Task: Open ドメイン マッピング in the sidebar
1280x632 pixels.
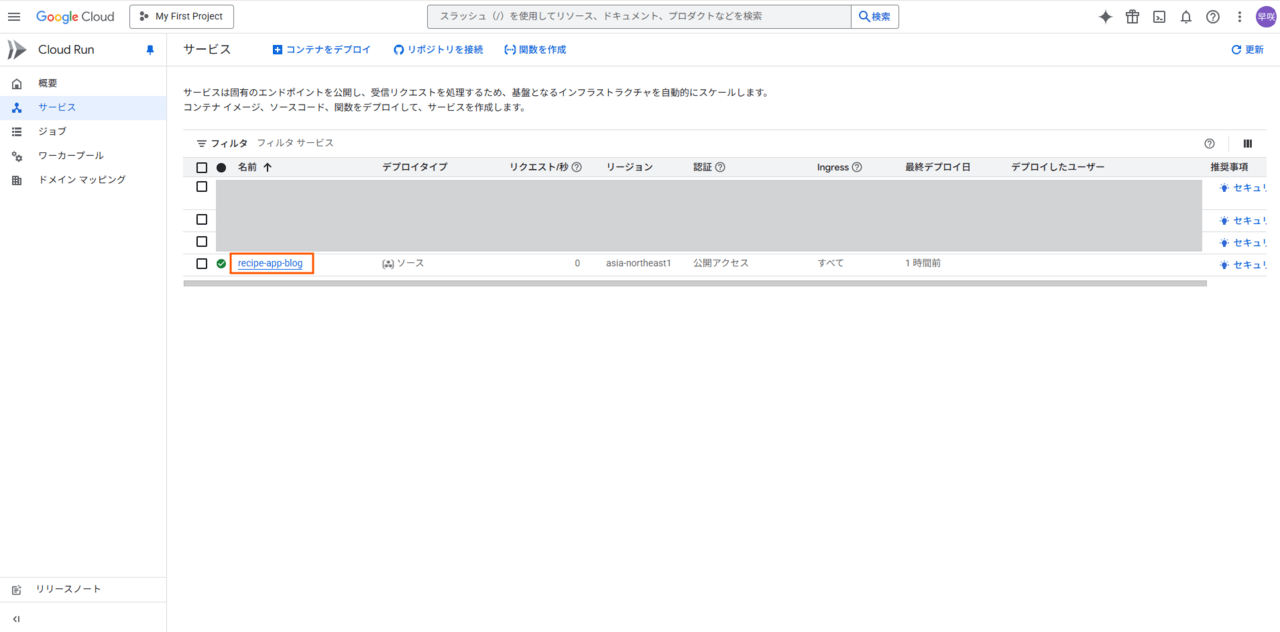Action: 82,180
